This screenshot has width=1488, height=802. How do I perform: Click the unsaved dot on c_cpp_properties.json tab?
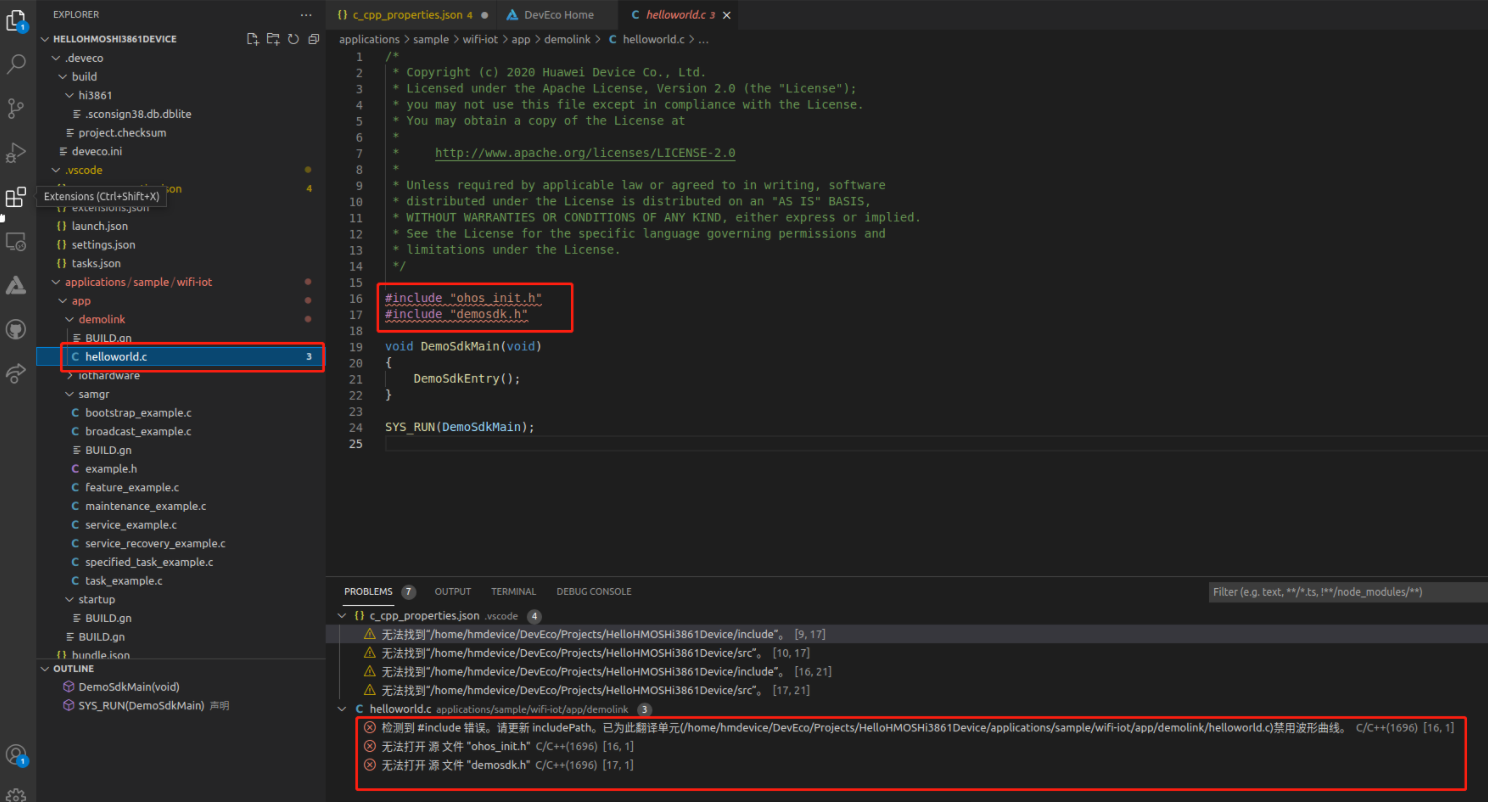click(485, 15)
